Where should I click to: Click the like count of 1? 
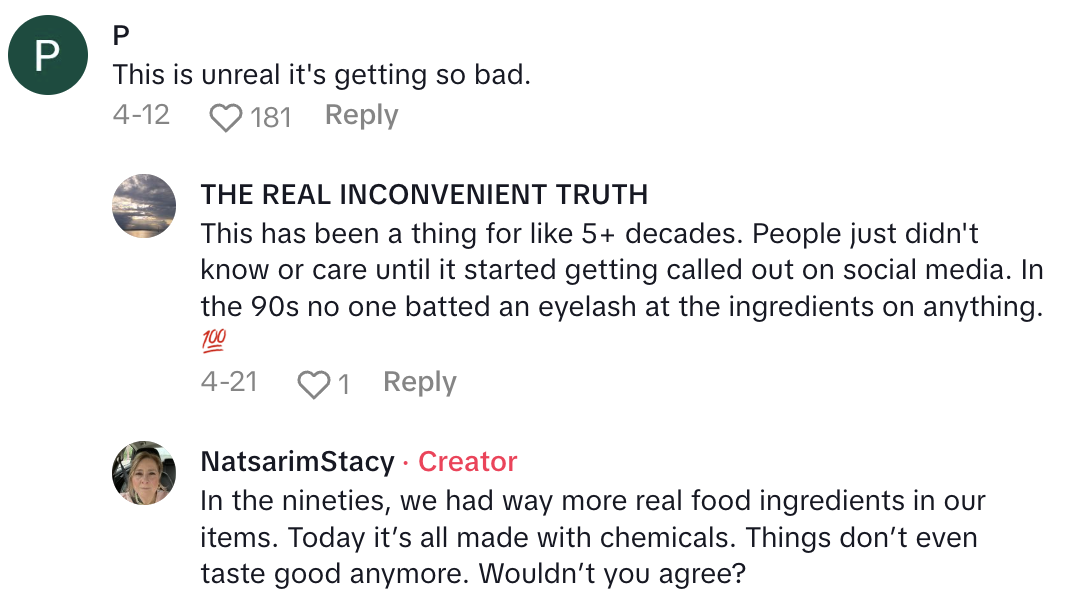343,384
